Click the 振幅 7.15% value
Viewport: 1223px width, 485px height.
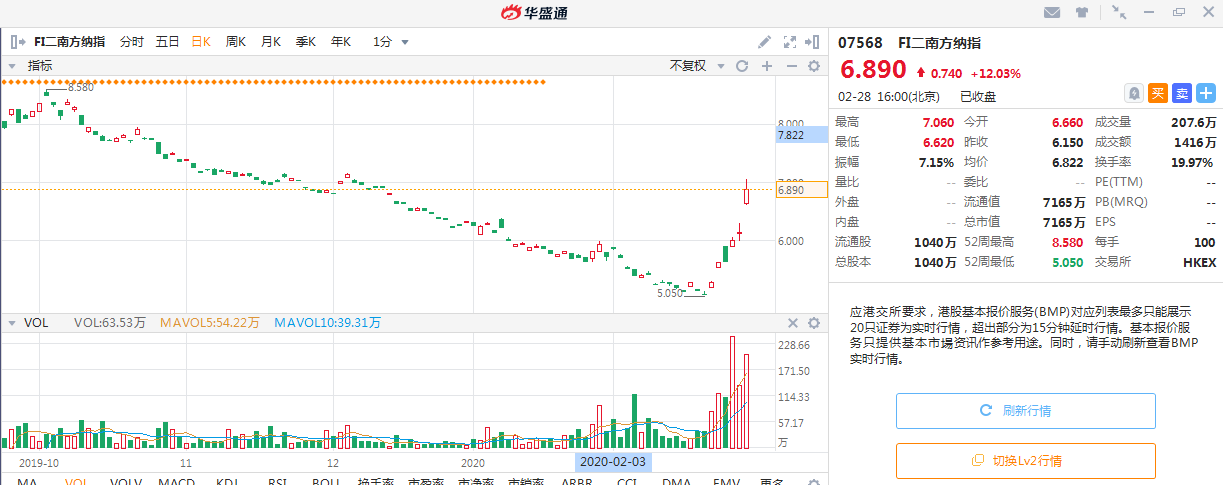pyautogui.click(x=938, y=161)
